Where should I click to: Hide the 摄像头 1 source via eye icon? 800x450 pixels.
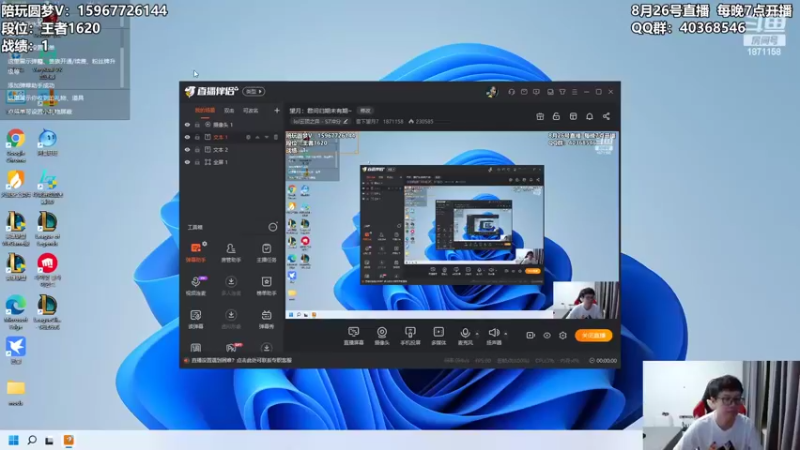click(x=187, y=124)
